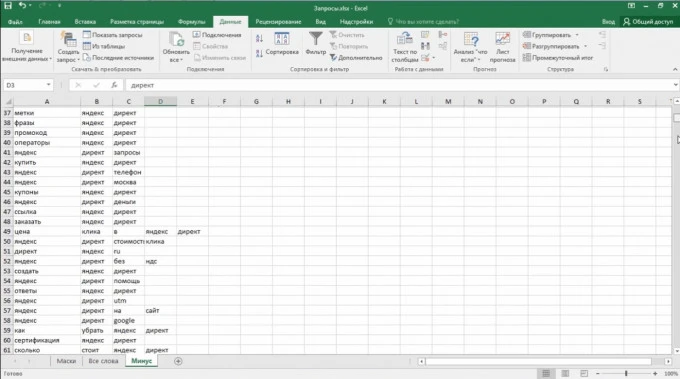Select cell with стоимость in row 50
This screenshot has width=680, height=379.
coord(128,241)
